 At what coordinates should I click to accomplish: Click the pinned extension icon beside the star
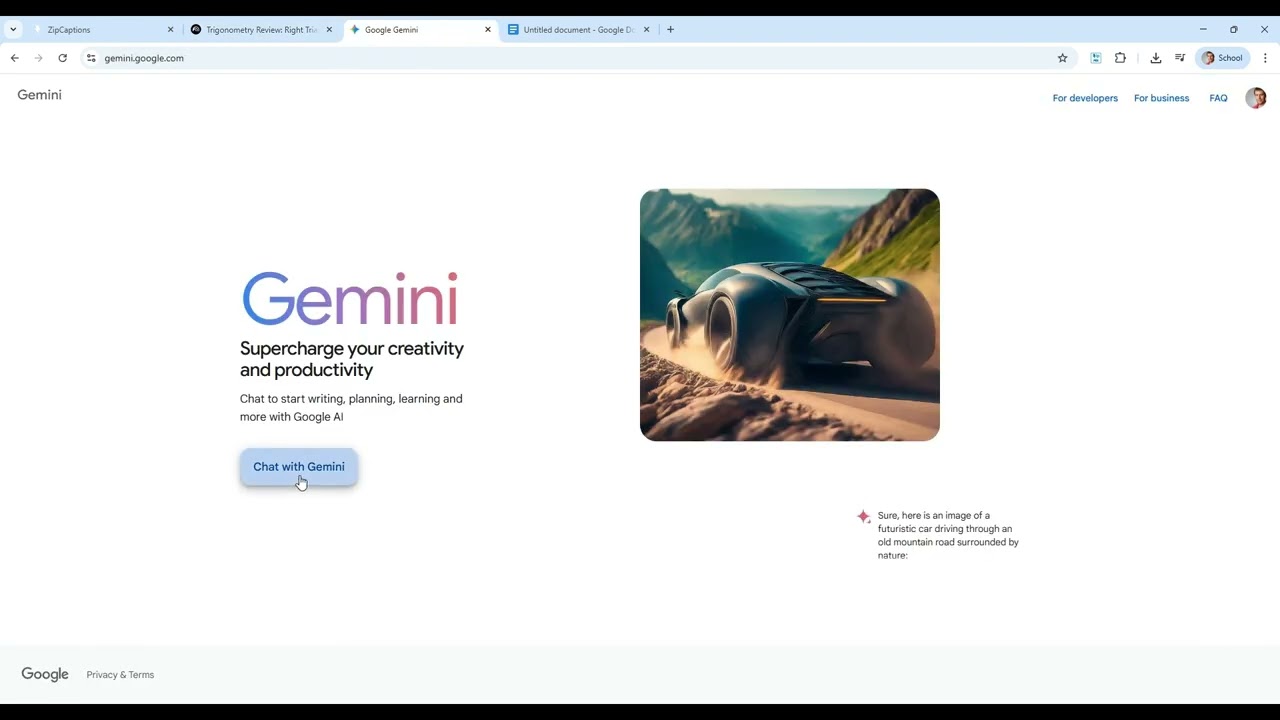click(1095, 58)
